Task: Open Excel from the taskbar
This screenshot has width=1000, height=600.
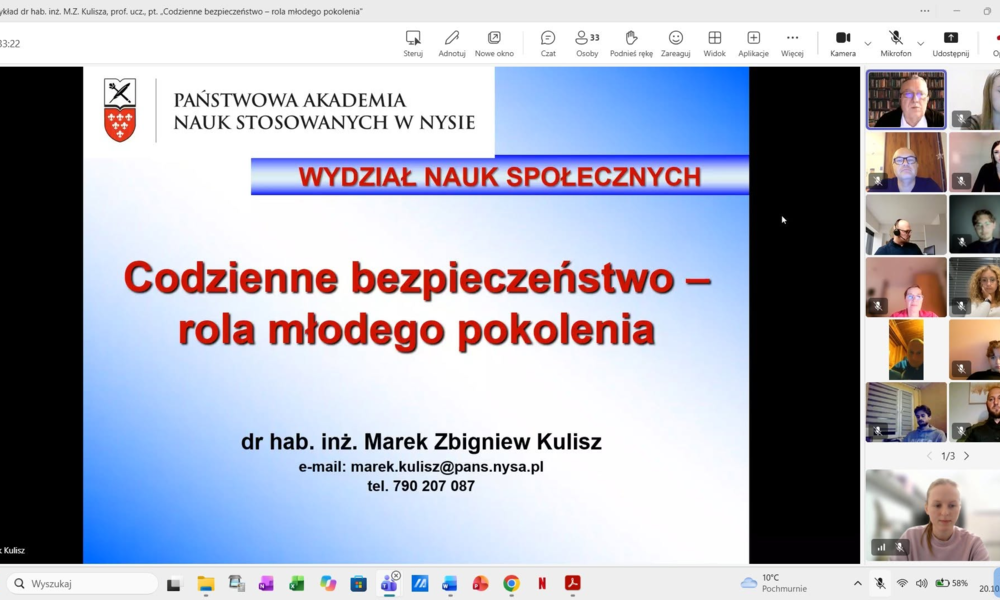Action: pyautogui.click(x=297, y=583)
